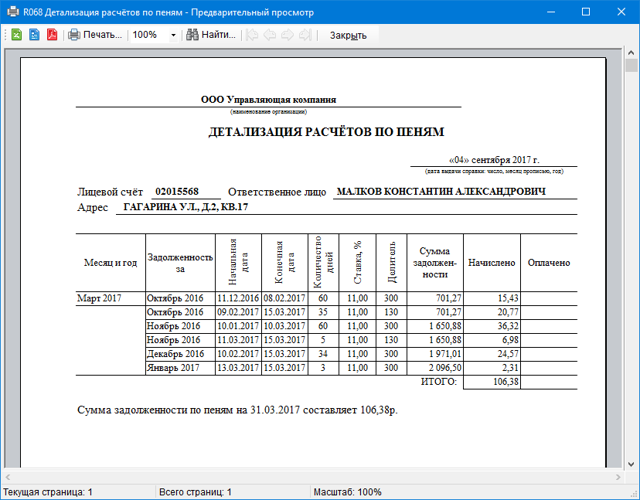This screenshot has height=500, width=640.
Task: Click the report title heading text
Action: 326,131
